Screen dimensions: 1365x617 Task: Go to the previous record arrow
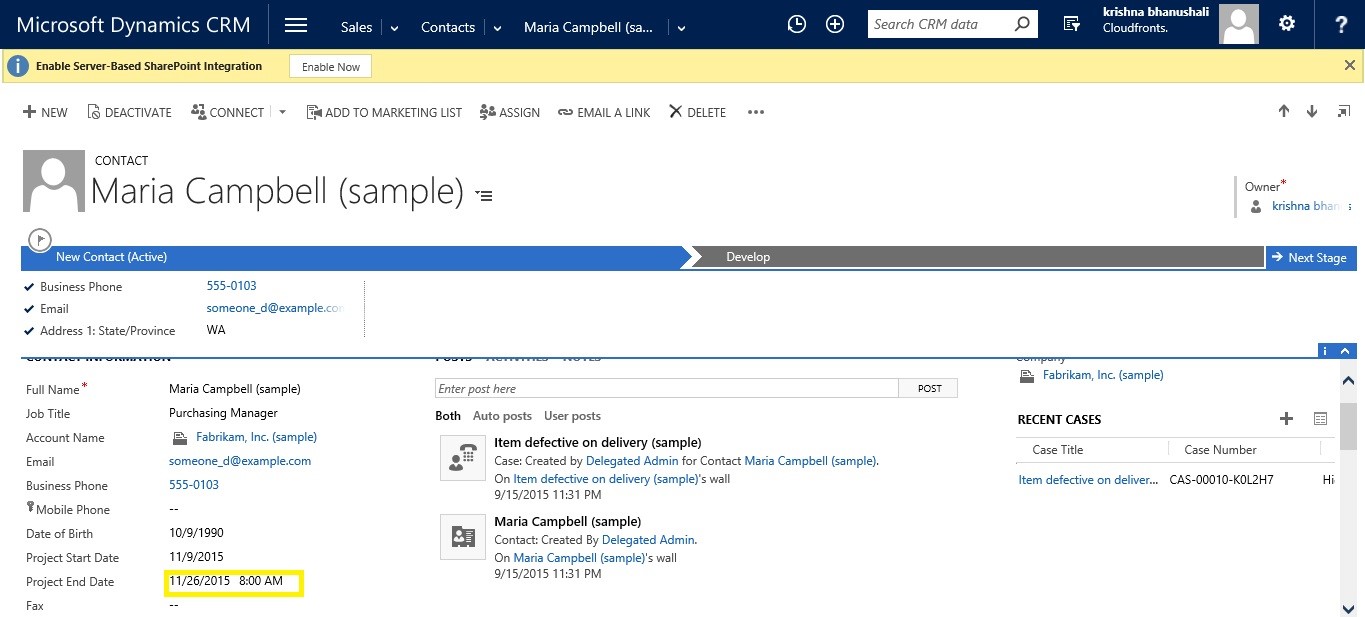1284,112
